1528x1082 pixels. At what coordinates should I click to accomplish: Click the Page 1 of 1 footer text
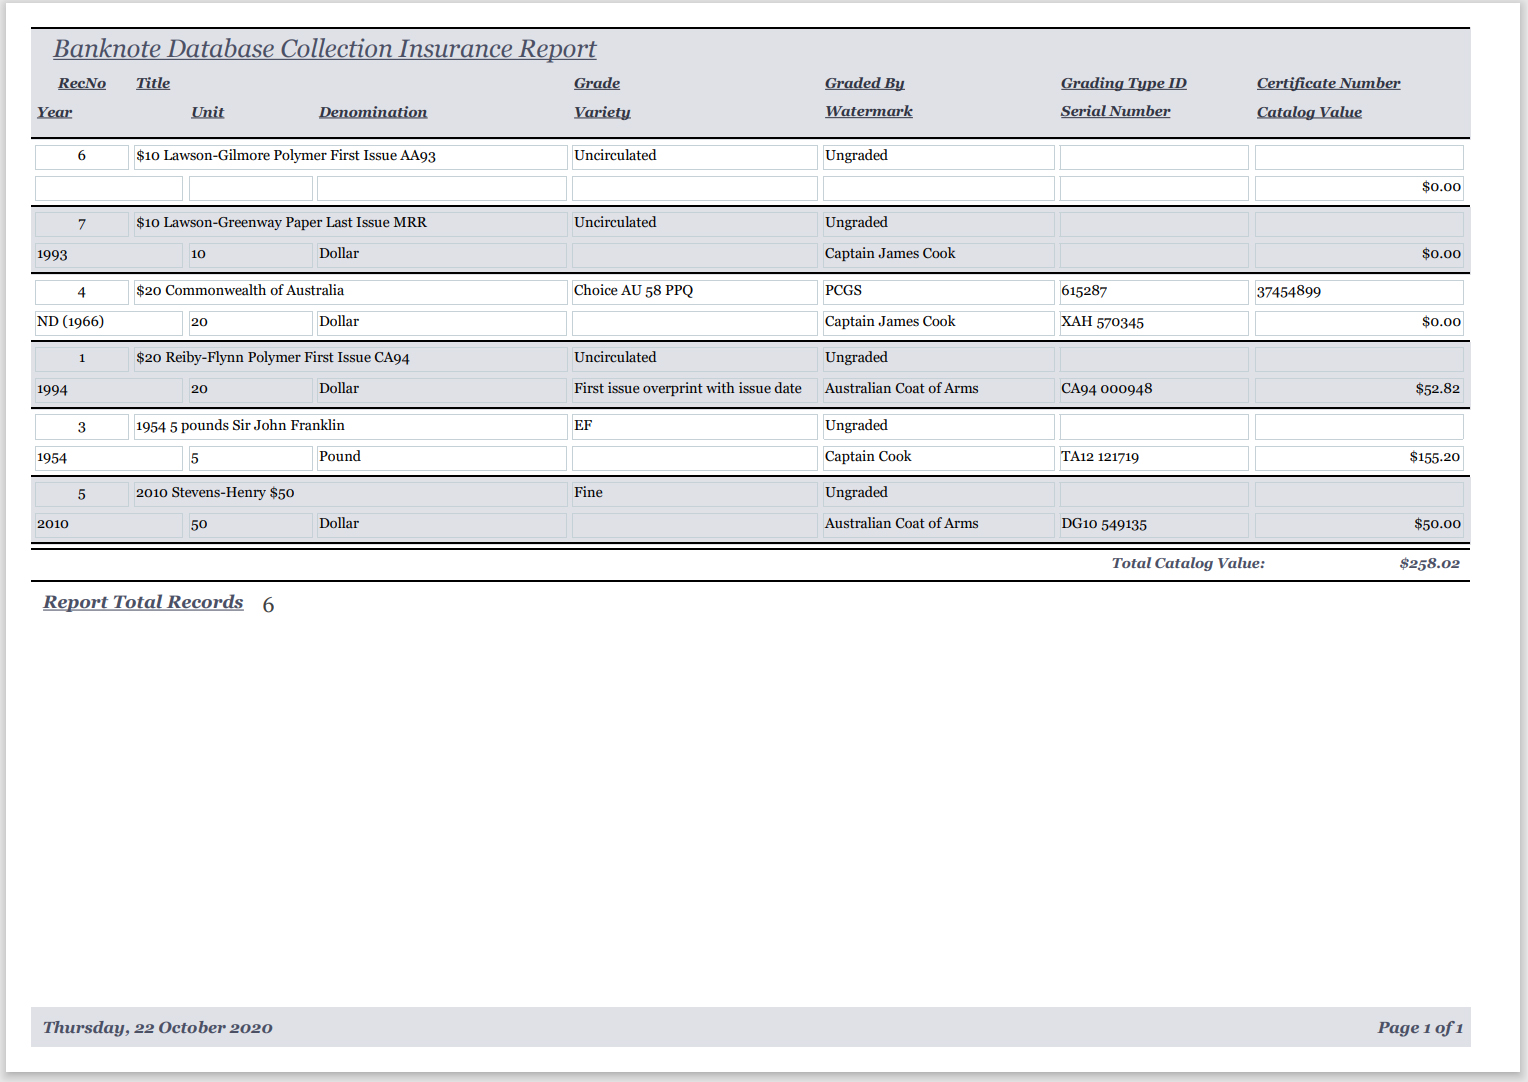(1420, 1027)
